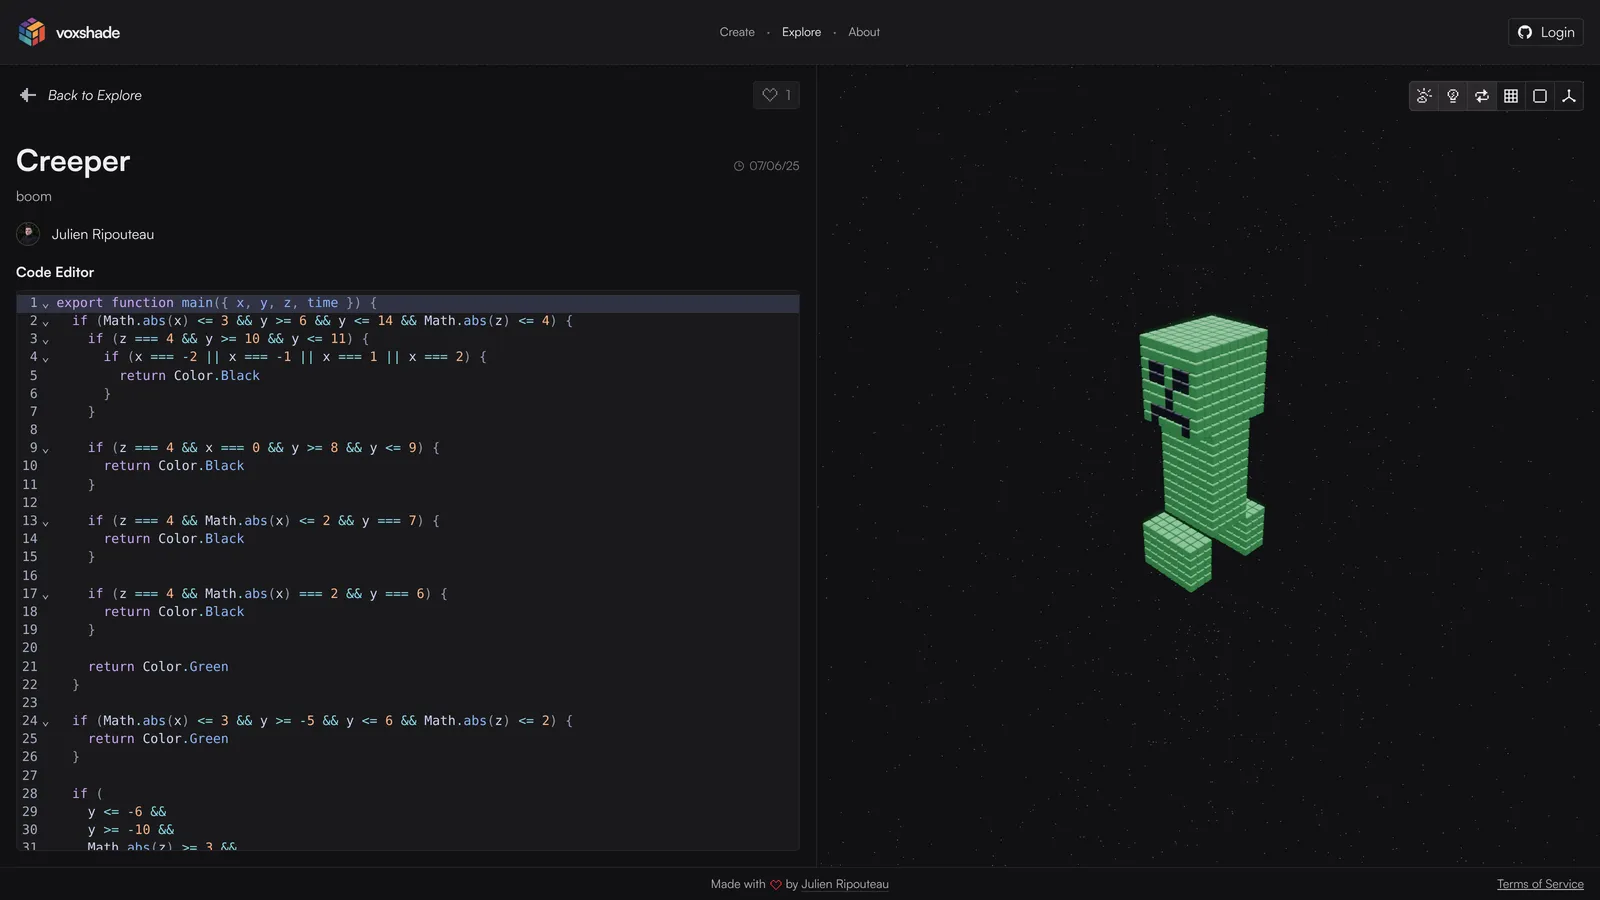Collapse the code fold arrow at line 4

click(x=46, y=358)
